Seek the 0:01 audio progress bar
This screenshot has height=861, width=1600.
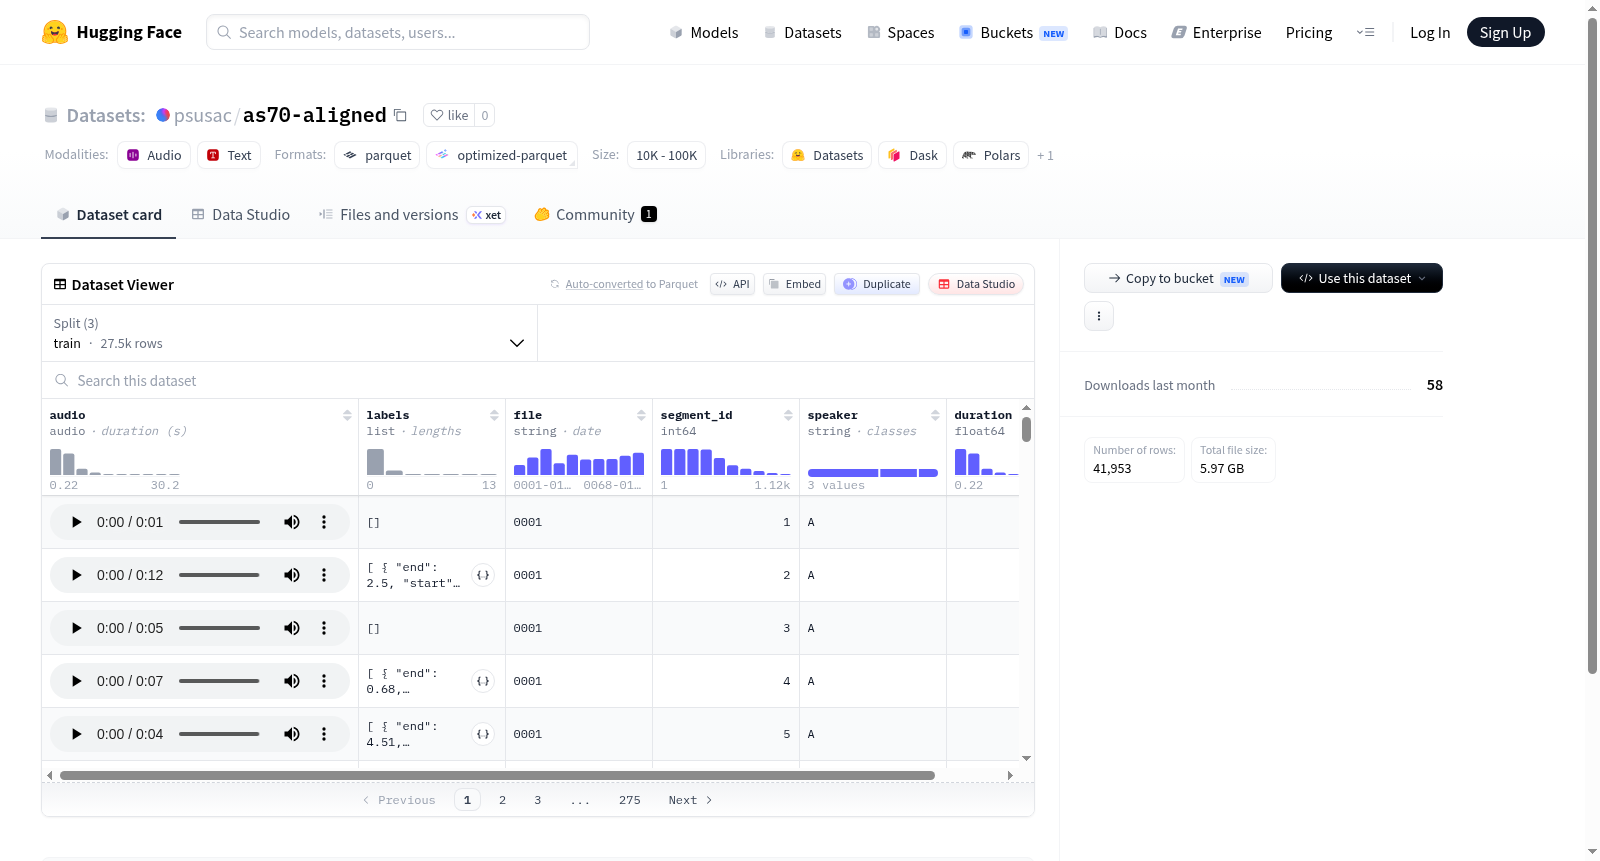tap(219, 522)
